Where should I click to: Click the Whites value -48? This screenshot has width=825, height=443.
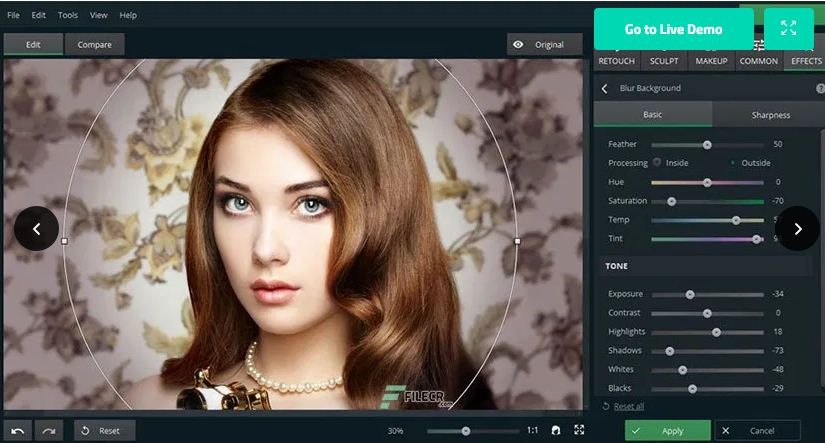click(x=778, y=369)
